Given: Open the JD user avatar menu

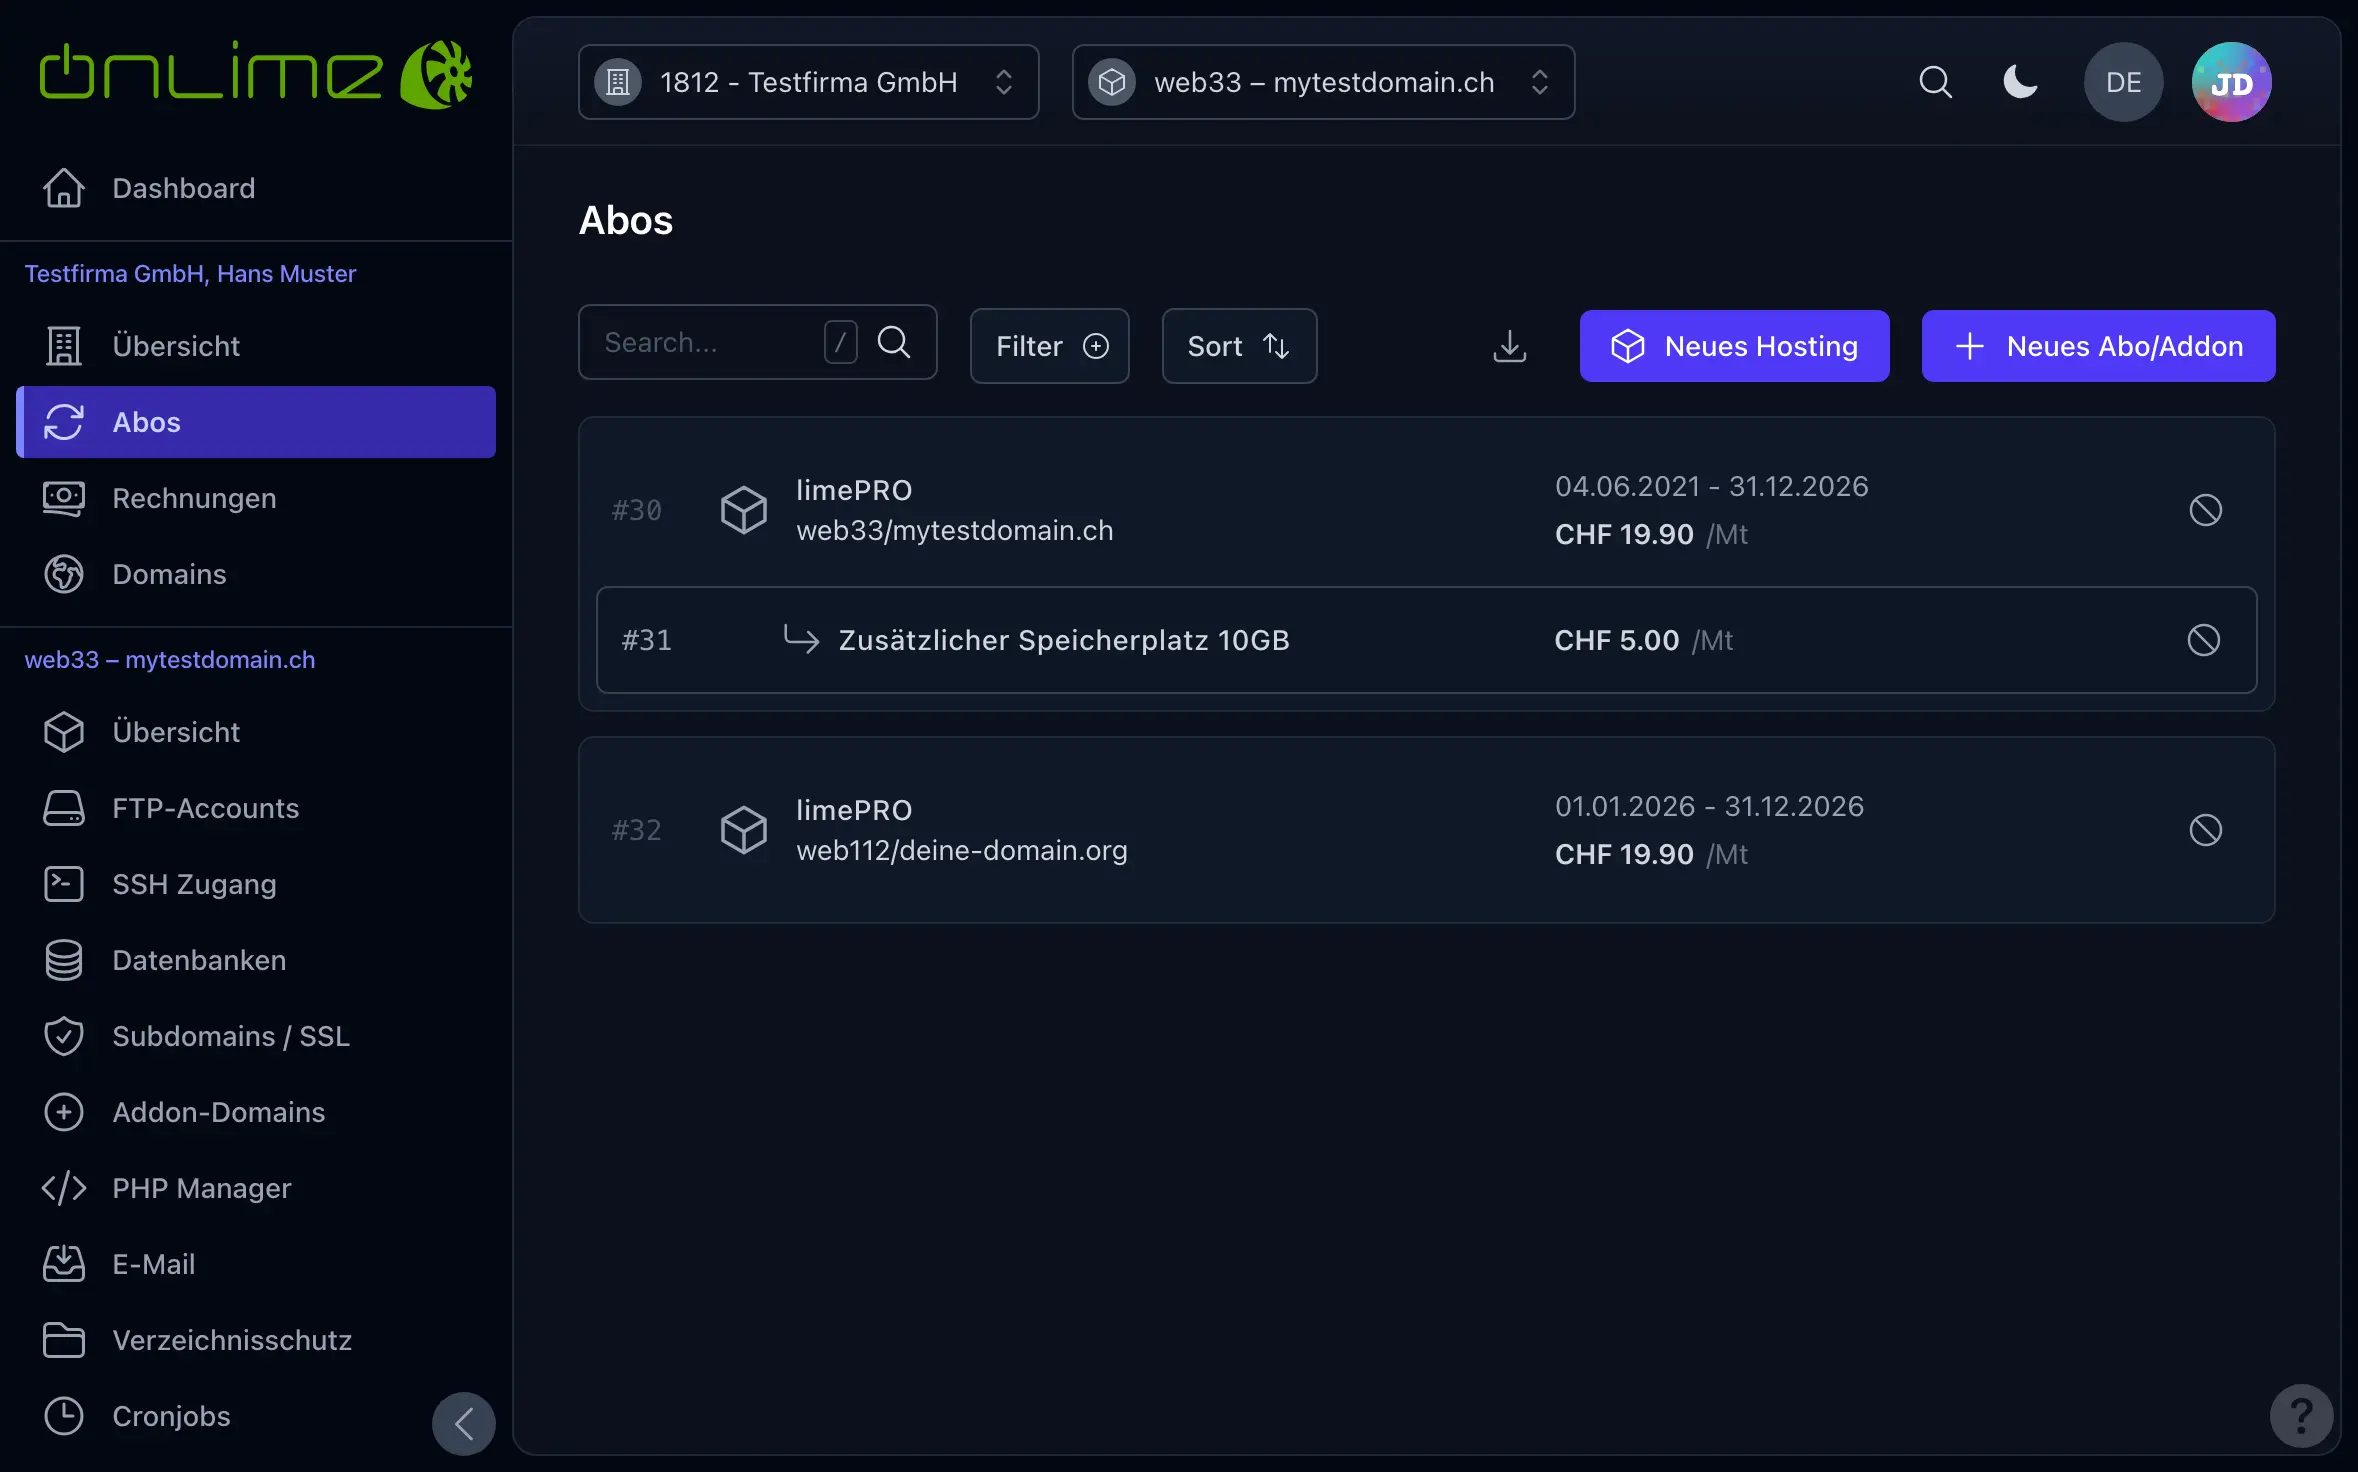Looking at the screenshot, I should click(x=2231, y=82).
